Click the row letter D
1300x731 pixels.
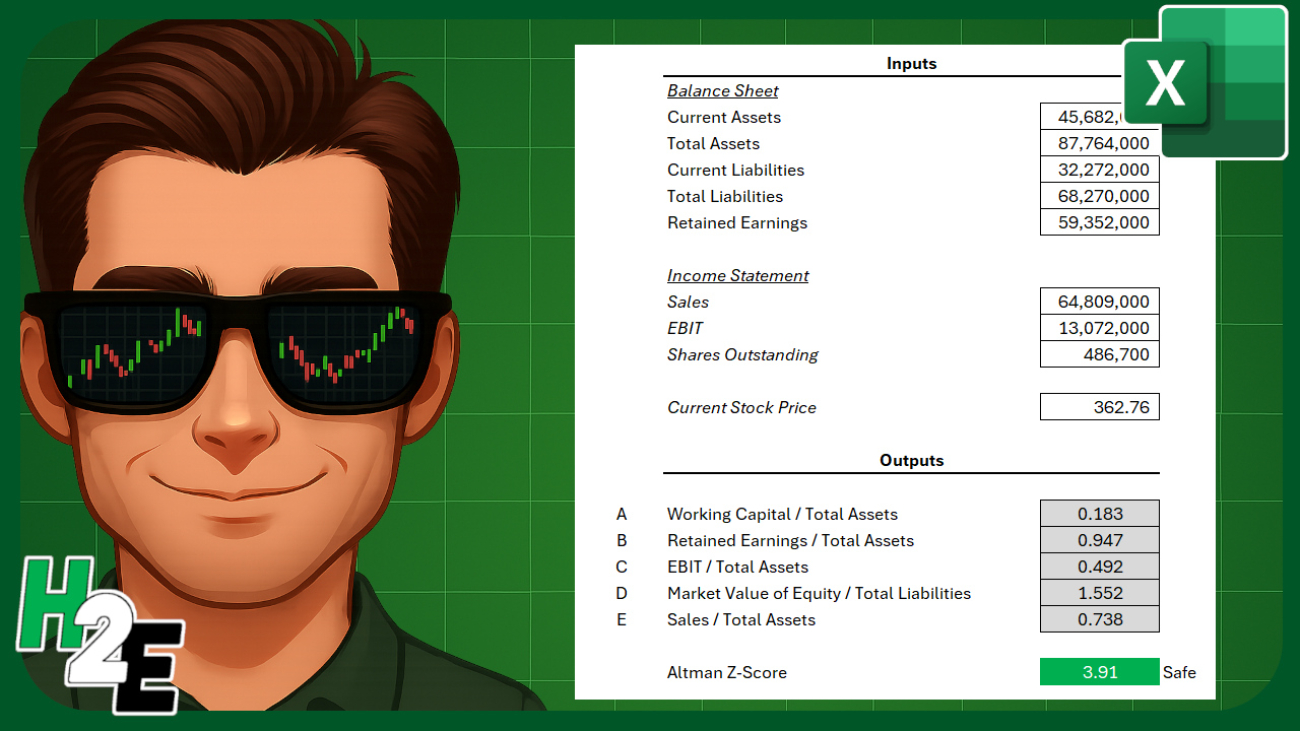621,593
